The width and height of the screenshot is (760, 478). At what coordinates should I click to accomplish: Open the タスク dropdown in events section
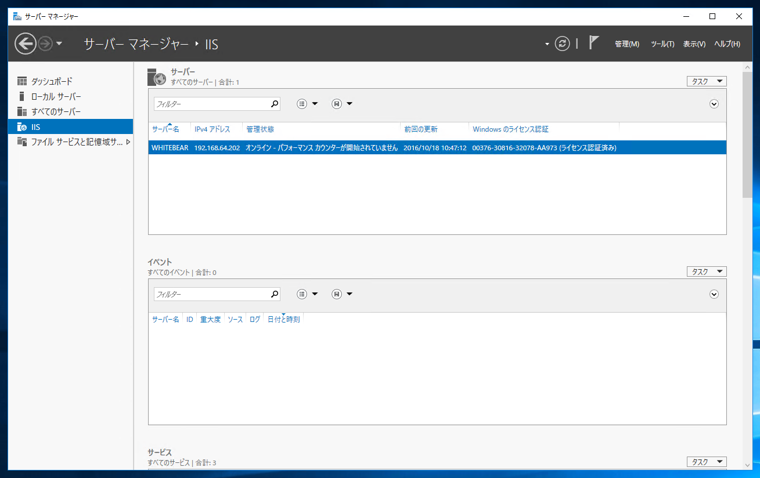coord(706,271)
